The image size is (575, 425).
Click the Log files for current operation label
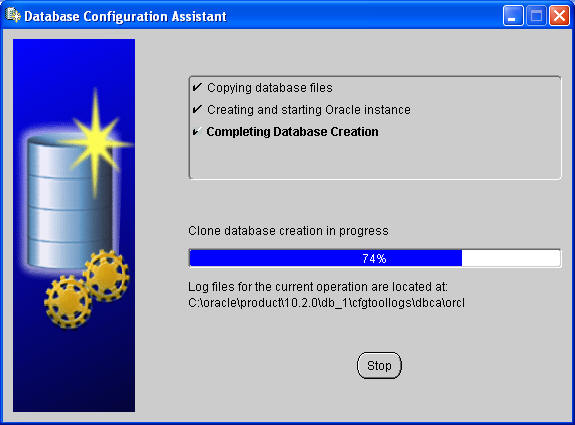tap(318, 286)
